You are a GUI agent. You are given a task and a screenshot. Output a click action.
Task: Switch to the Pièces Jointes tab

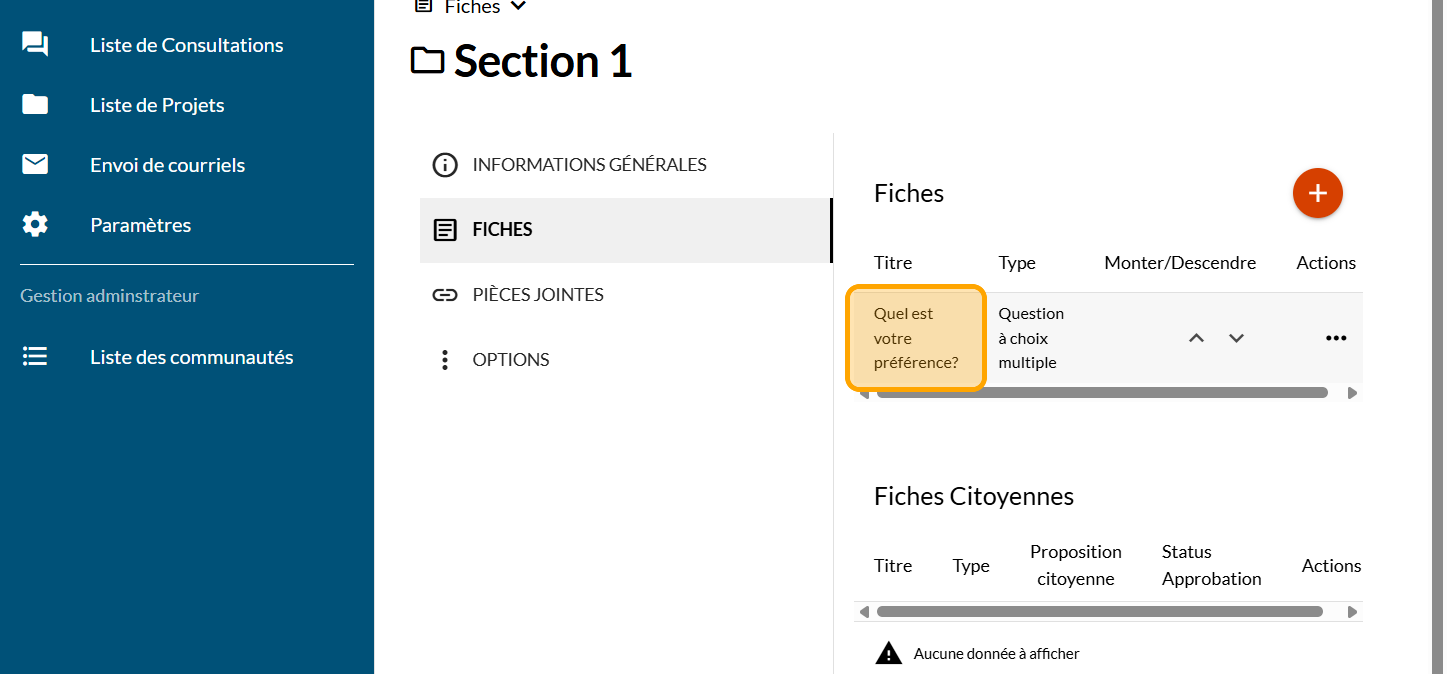(537, 295)
